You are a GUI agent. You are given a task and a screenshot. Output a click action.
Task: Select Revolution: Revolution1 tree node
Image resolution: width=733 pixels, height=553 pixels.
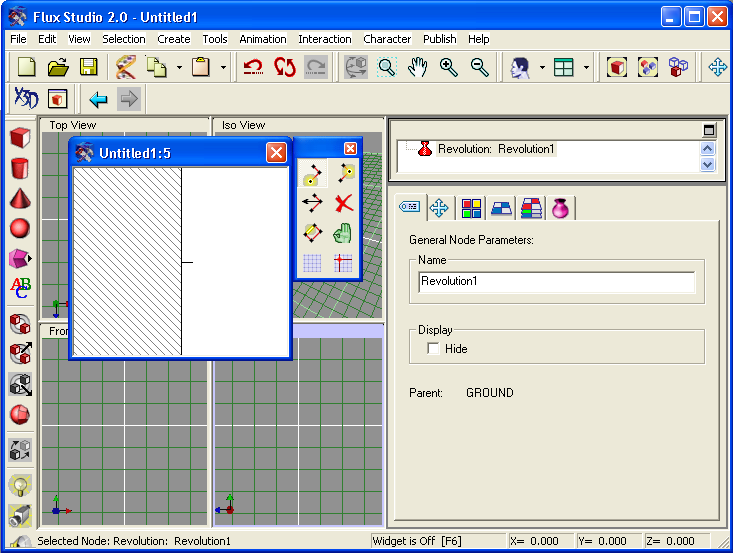pyautogui.click(x=496, y=149)
